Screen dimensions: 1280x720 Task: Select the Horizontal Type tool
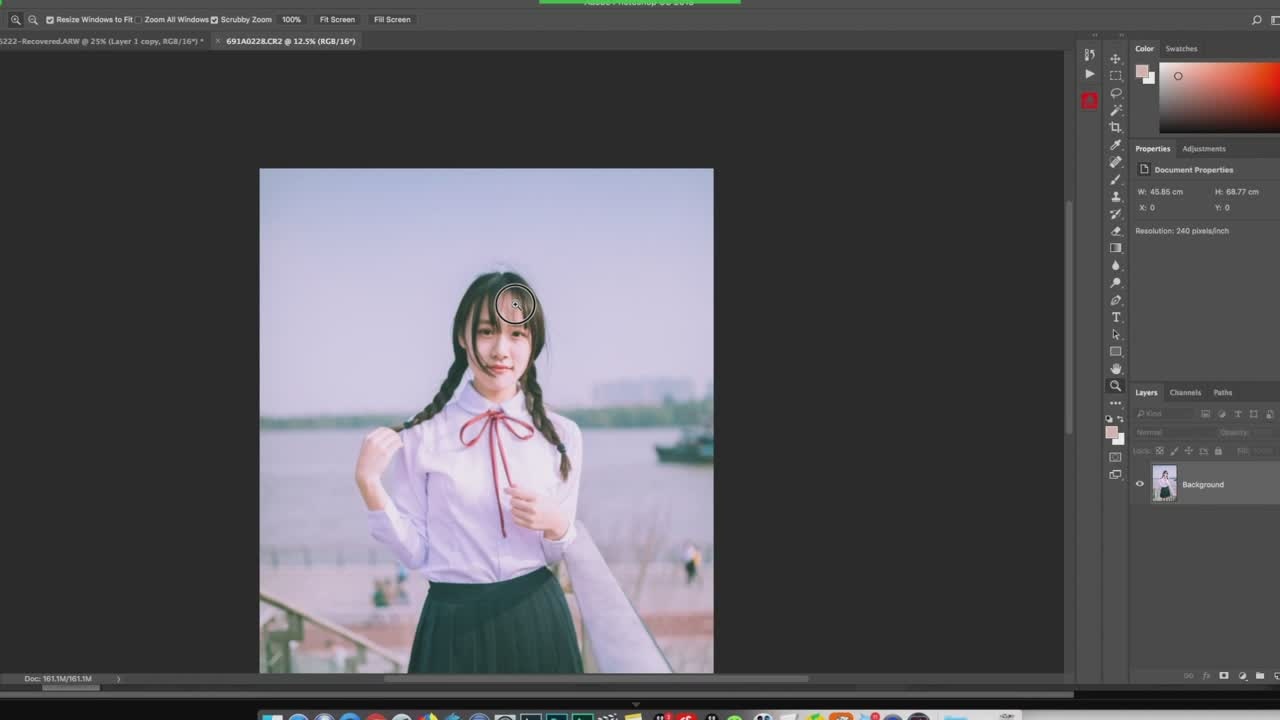click(x=1116, y=317)
